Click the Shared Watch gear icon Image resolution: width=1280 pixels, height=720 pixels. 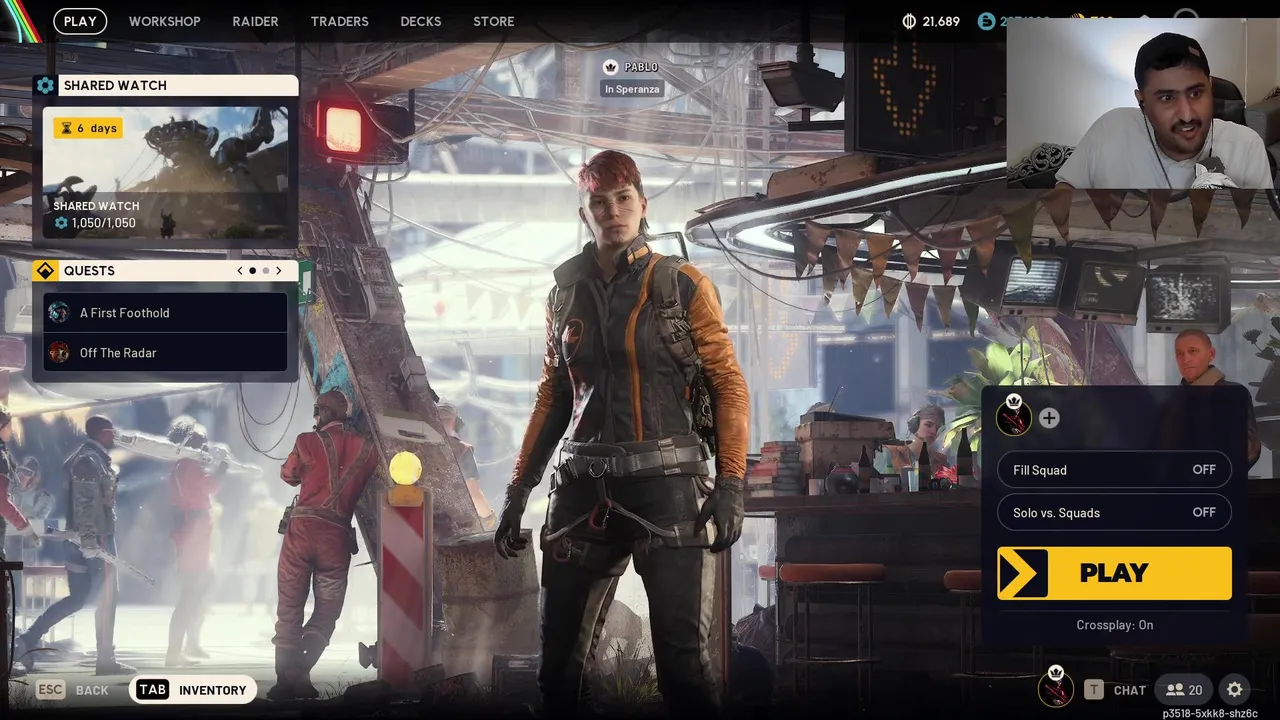(x=45, y=85)
